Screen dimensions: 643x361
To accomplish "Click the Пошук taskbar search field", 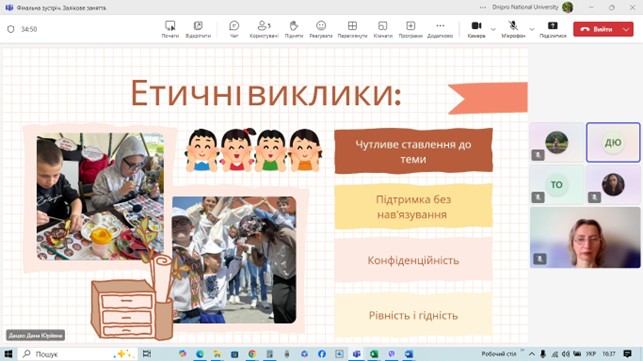I will [x=78, y=354].
